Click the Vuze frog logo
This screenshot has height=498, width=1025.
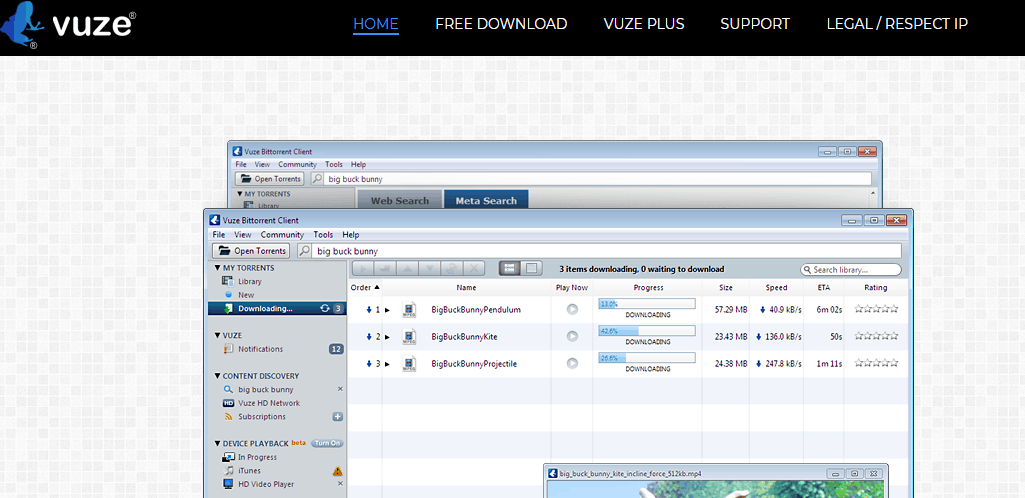click(22, 25)
